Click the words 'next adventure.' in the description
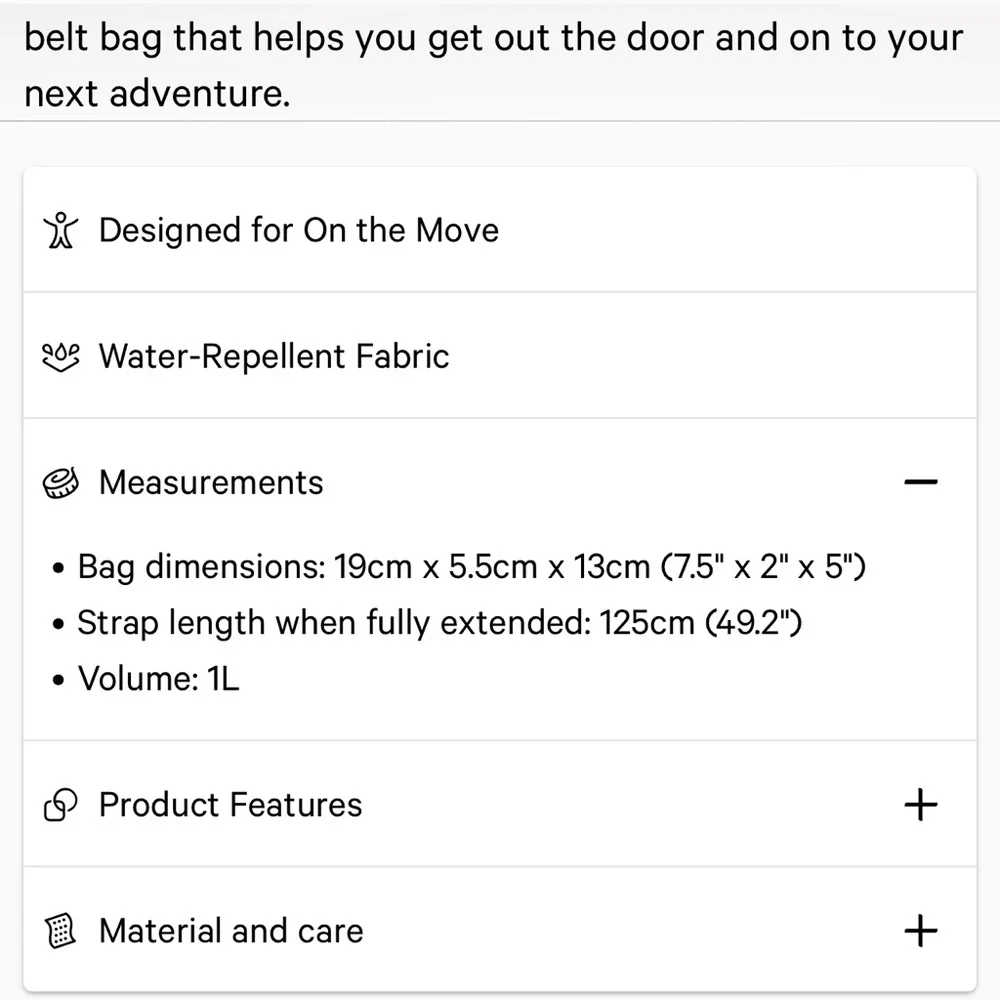Viewport: 1000px width, 1000px height. 157,94
